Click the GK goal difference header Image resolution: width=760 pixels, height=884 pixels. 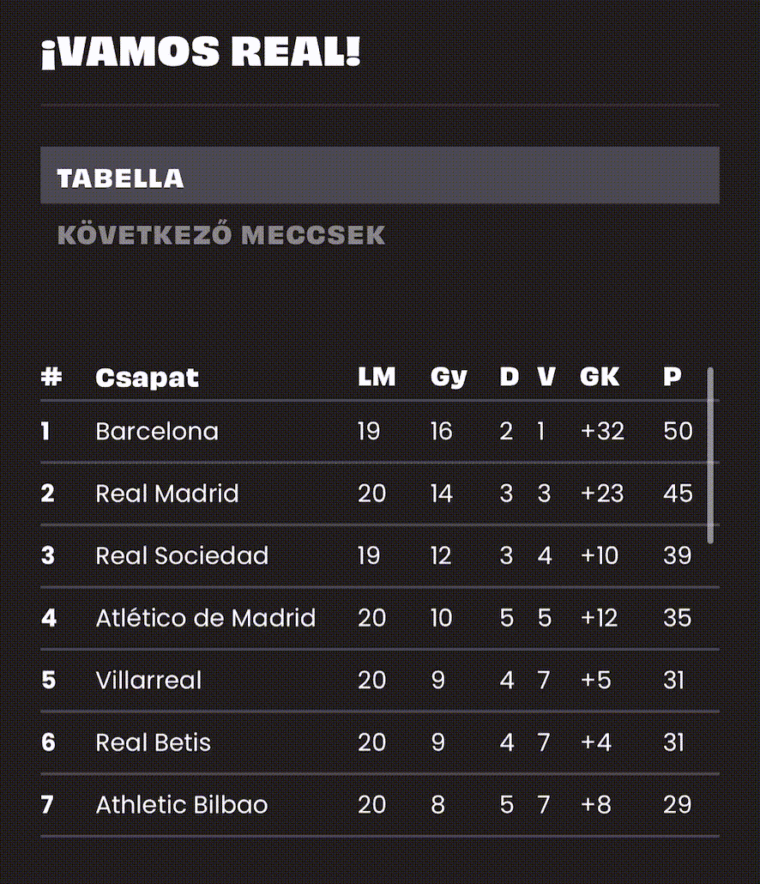pos(599,377)
